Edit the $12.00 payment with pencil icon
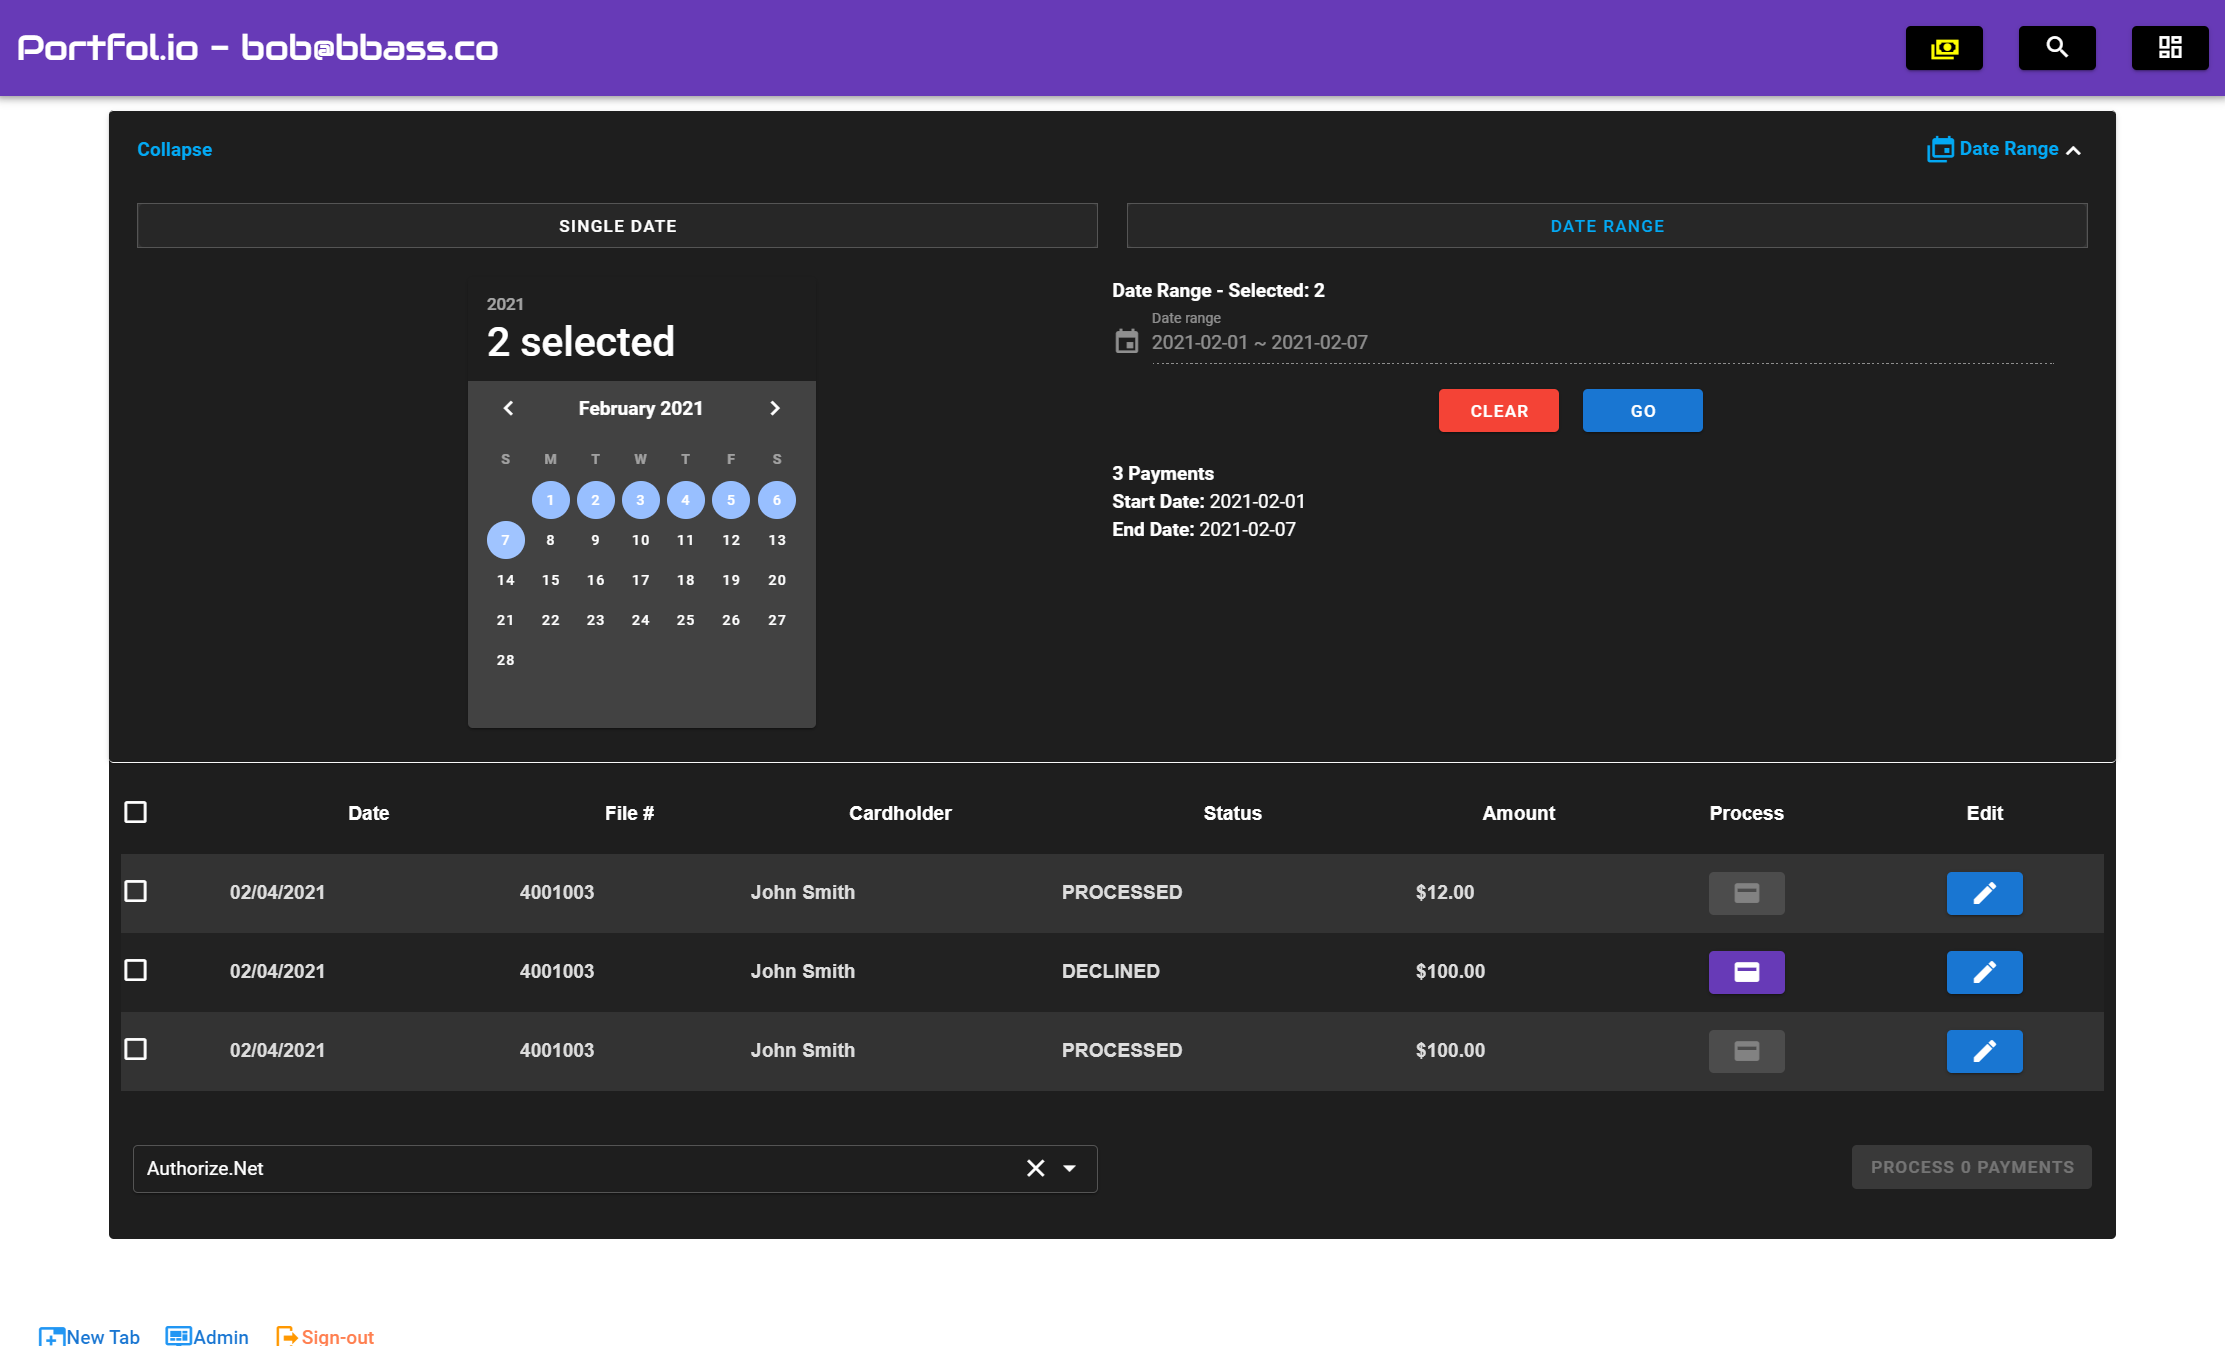 click(1983, 893)
